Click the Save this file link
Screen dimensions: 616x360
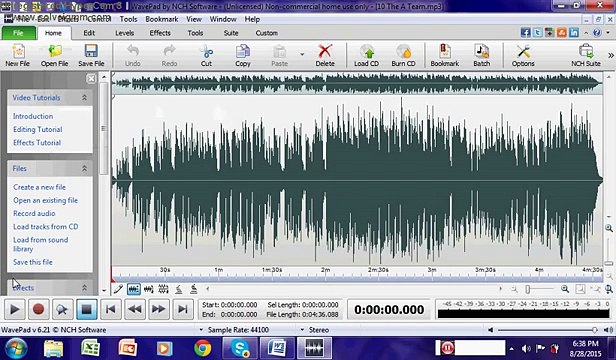[x=33, y=262]
